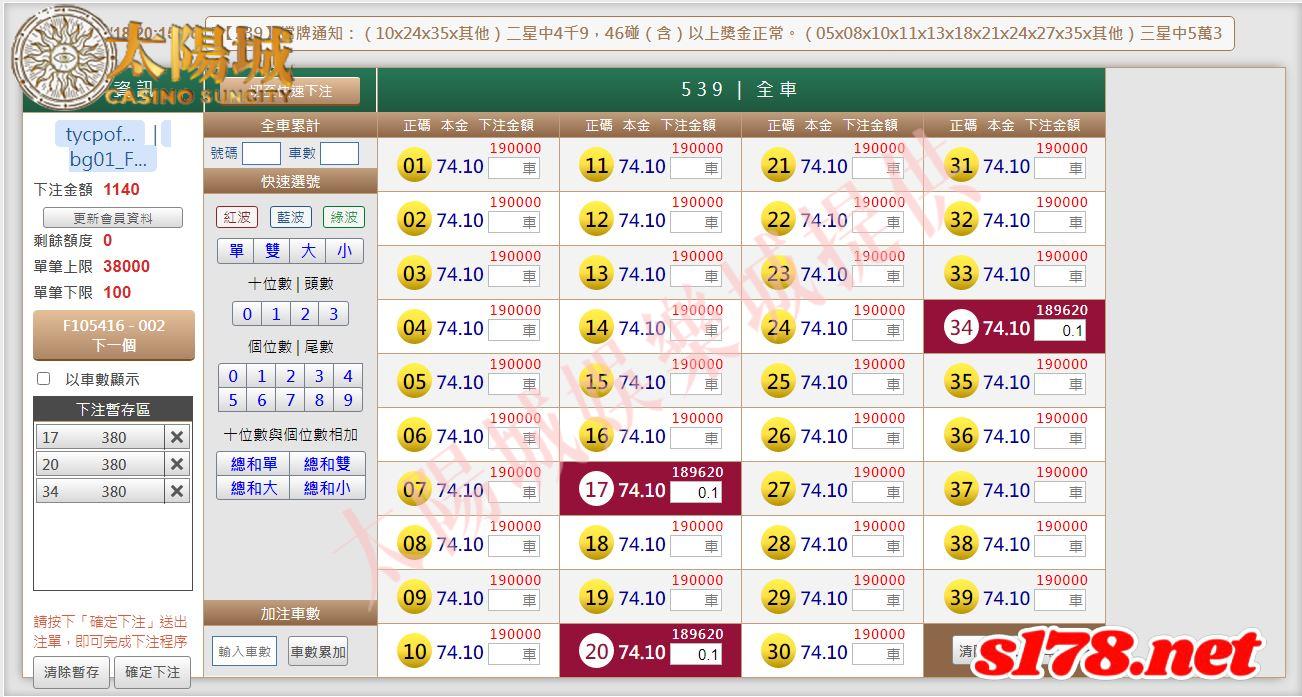Deselect the highlighted ball 20

(596, 652)
